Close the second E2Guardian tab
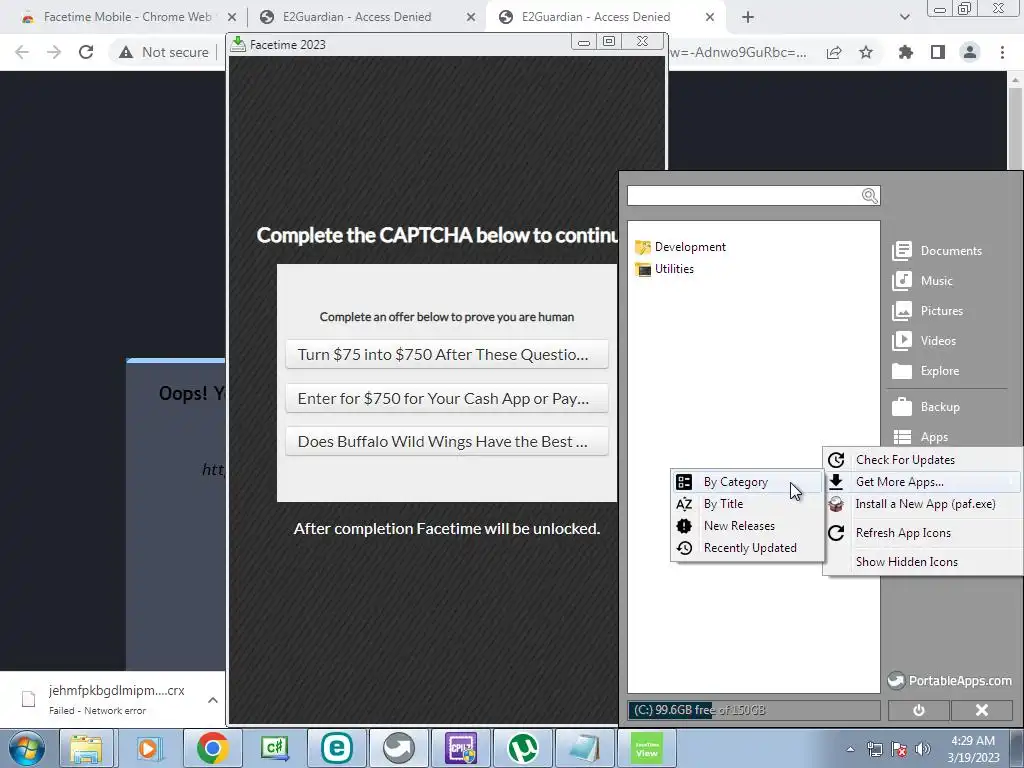1024x768 pixels. click(710, 17)
